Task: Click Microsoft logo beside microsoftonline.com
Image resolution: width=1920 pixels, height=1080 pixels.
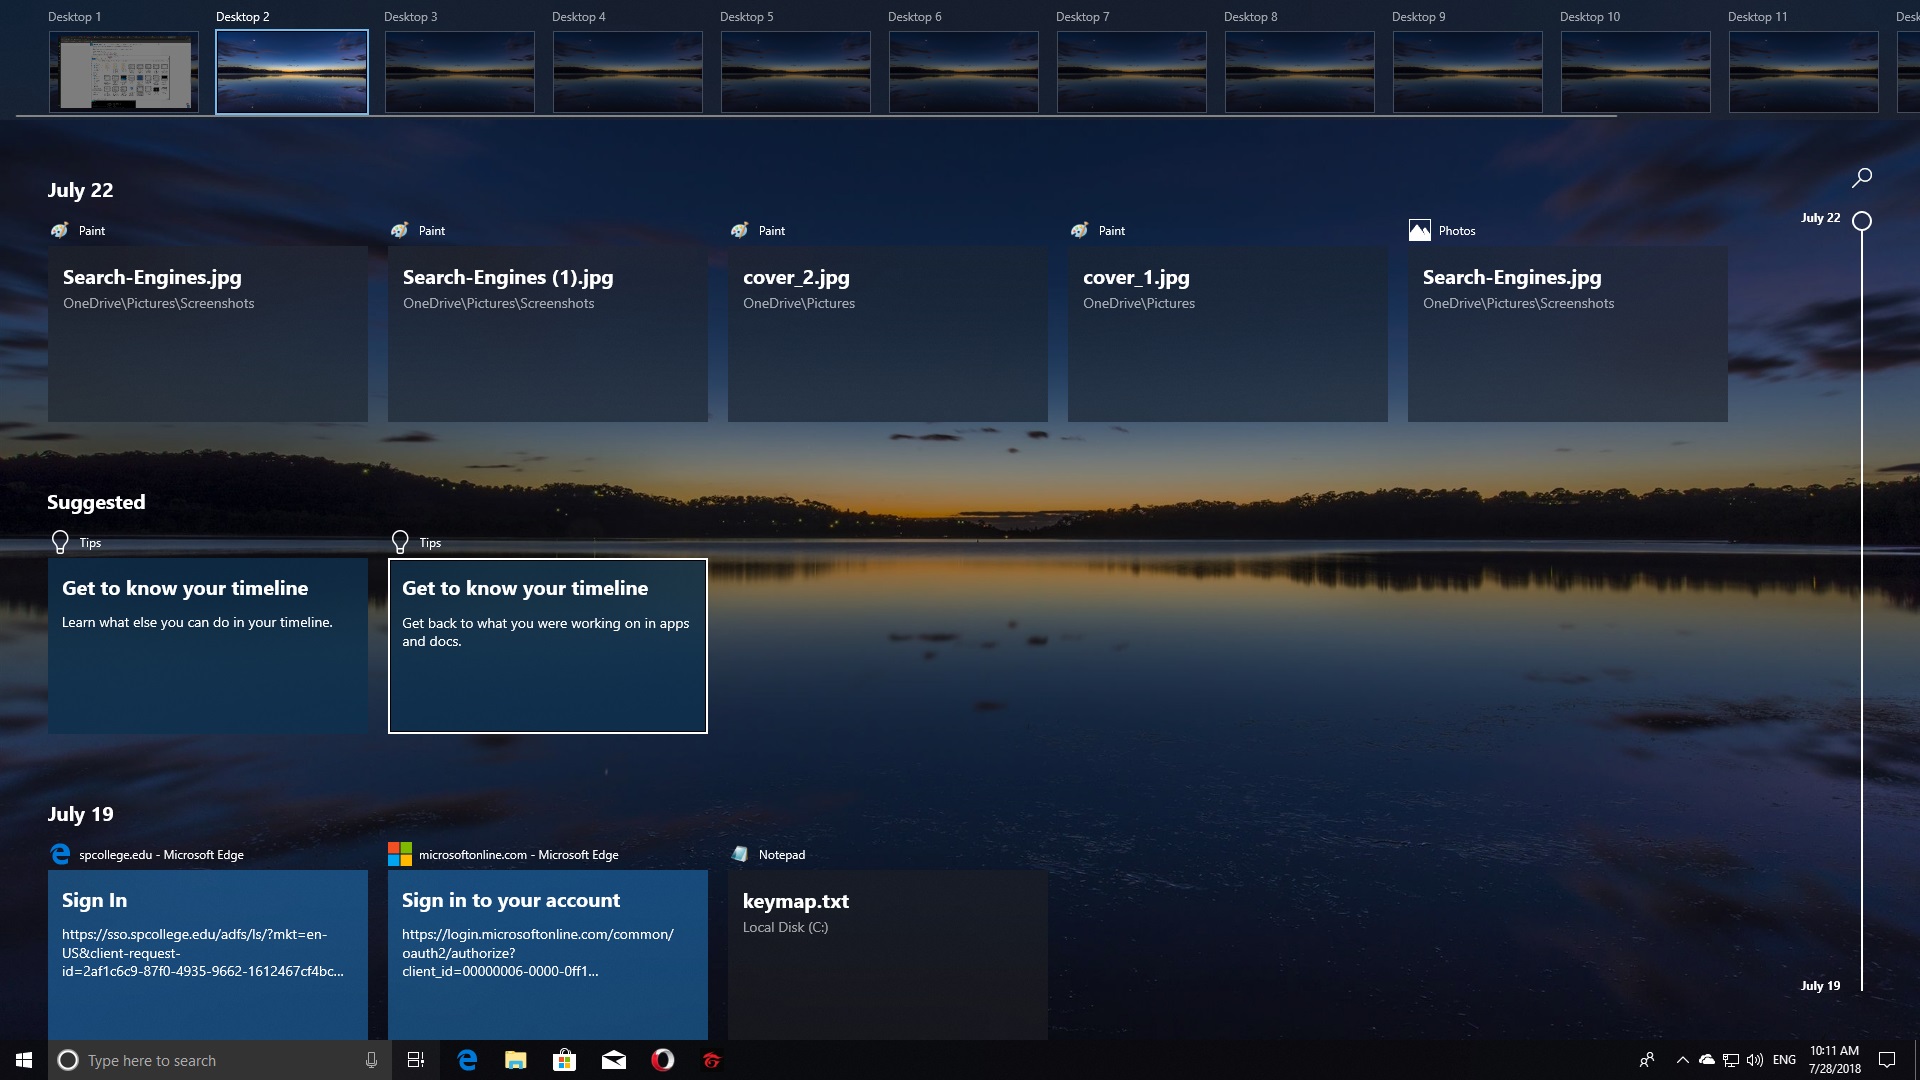Action: pos(400,854)
